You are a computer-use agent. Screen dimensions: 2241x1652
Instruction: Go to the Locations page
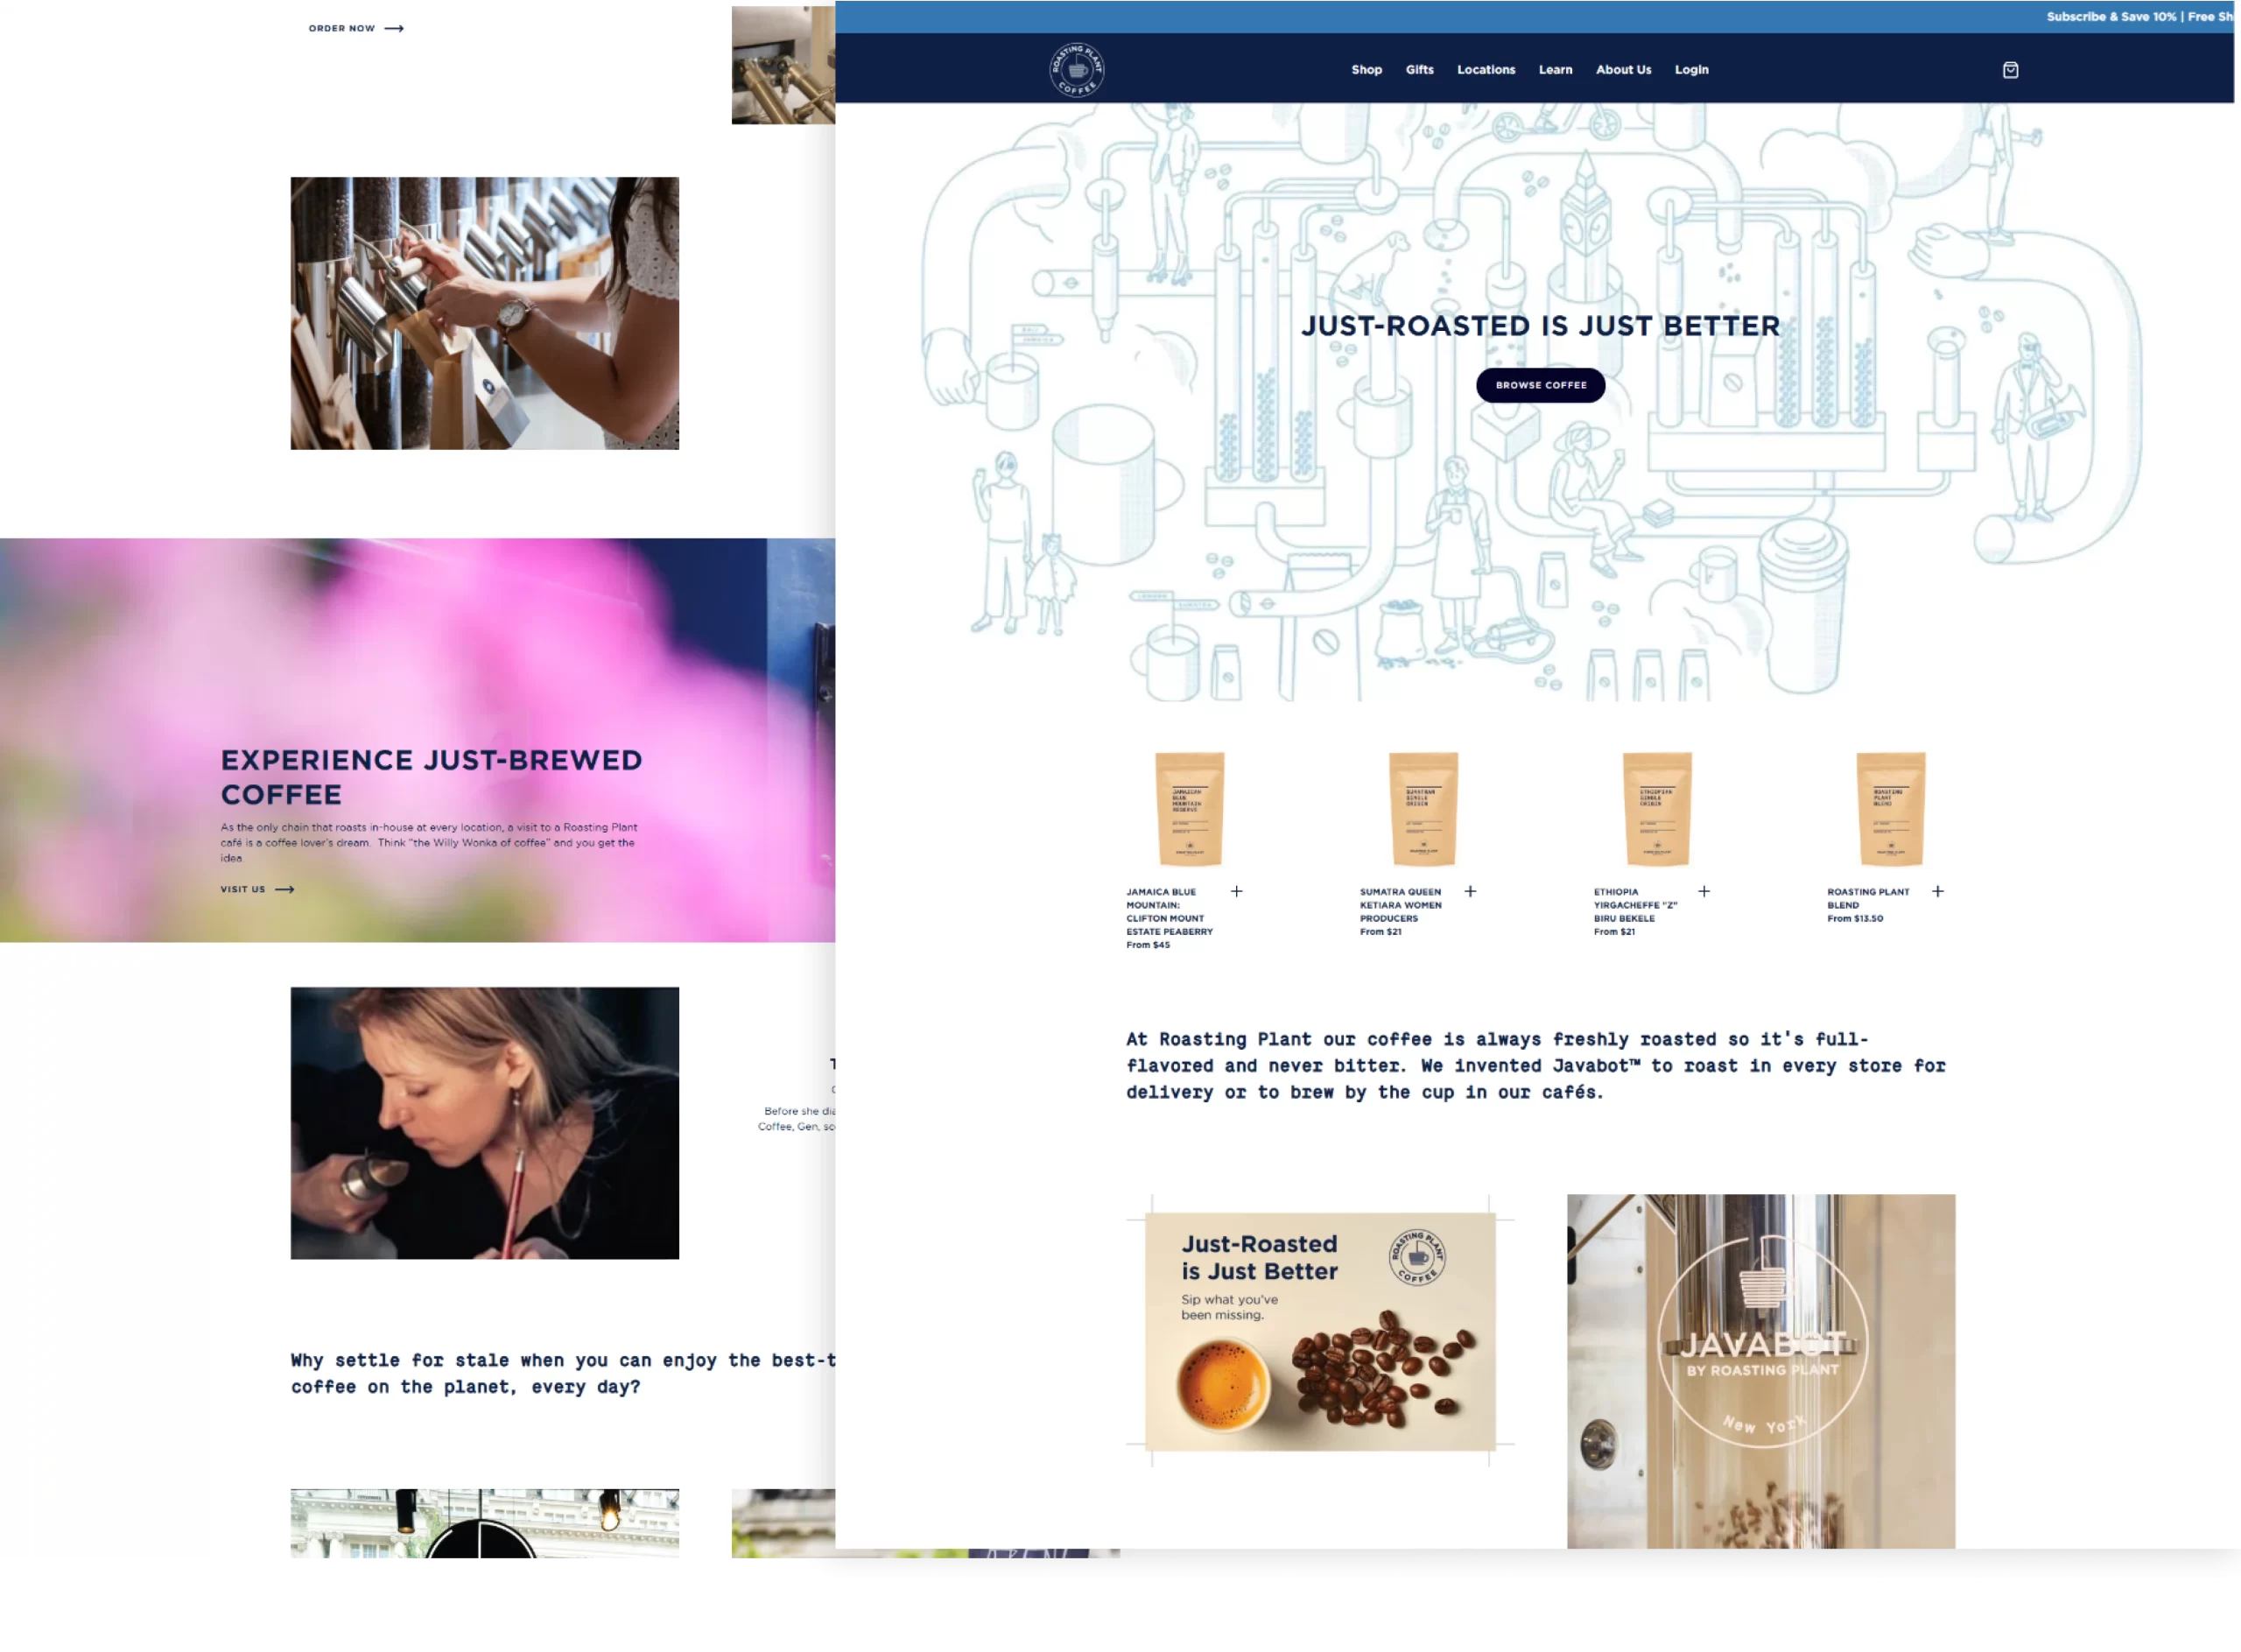[1485, 70]
